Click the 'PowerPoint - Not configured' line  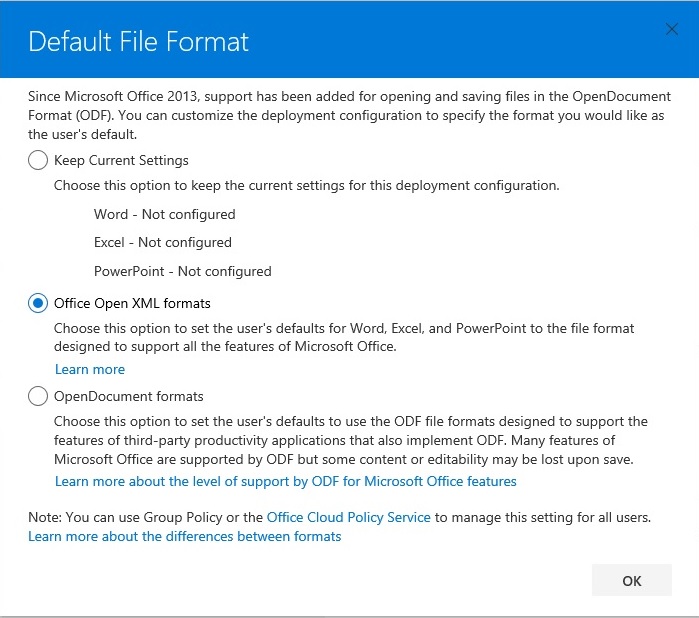(183, 271)
